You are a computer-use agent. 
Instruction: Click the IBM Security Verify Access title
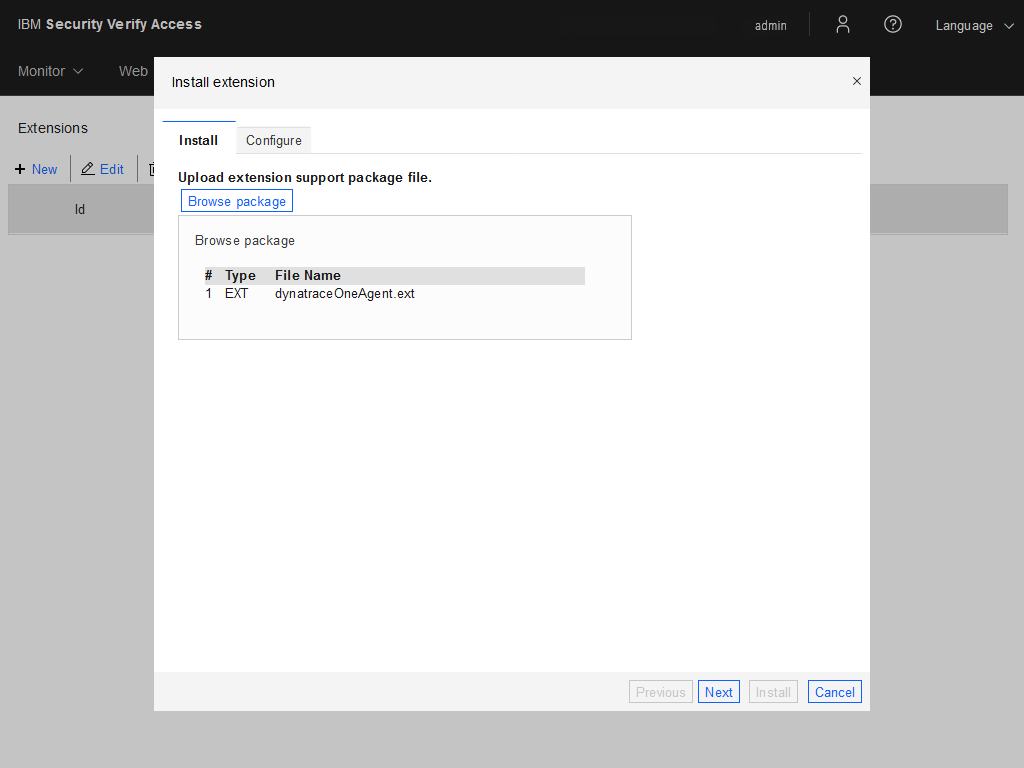point(110,24)
